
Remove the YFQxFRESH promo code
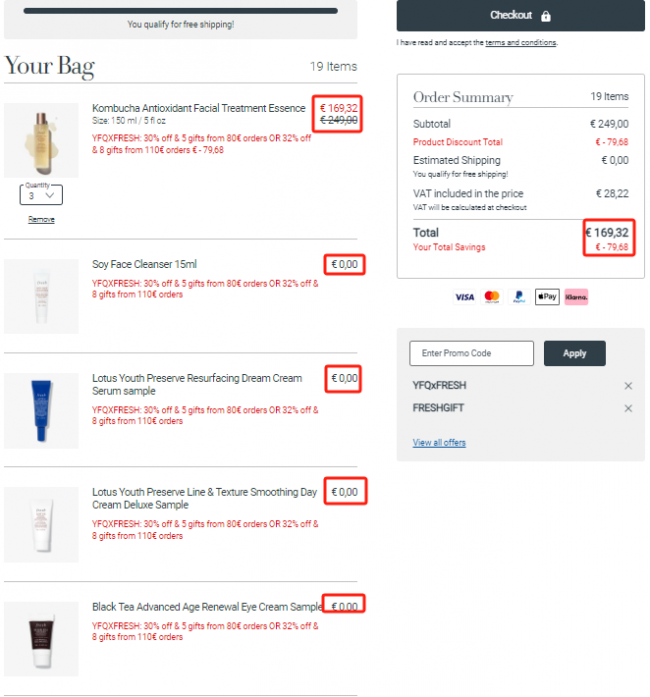click(628, 386)
